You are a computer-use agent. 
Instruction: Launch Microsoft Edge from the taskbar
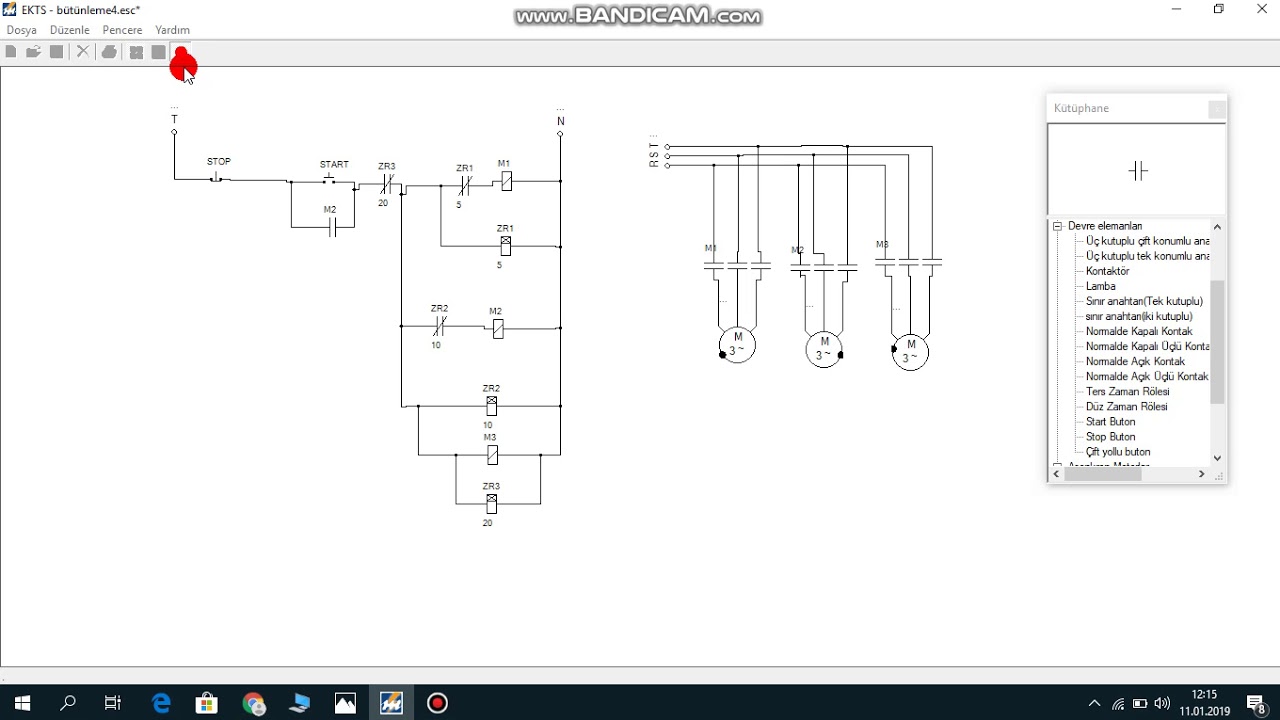coord(161,703)
